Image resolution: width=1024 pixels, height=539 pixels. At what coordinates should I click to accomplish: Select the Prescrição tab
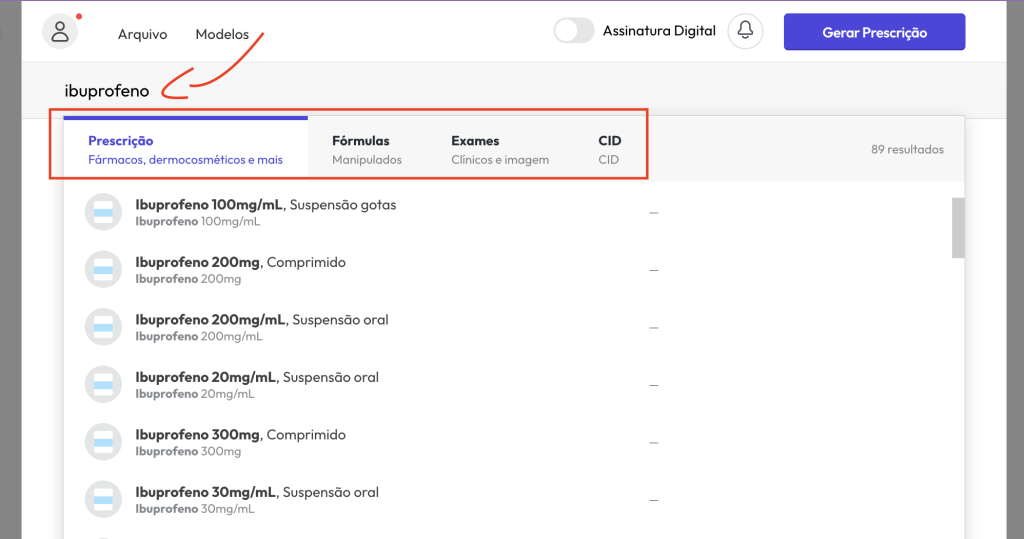click(x=185, y=150)
